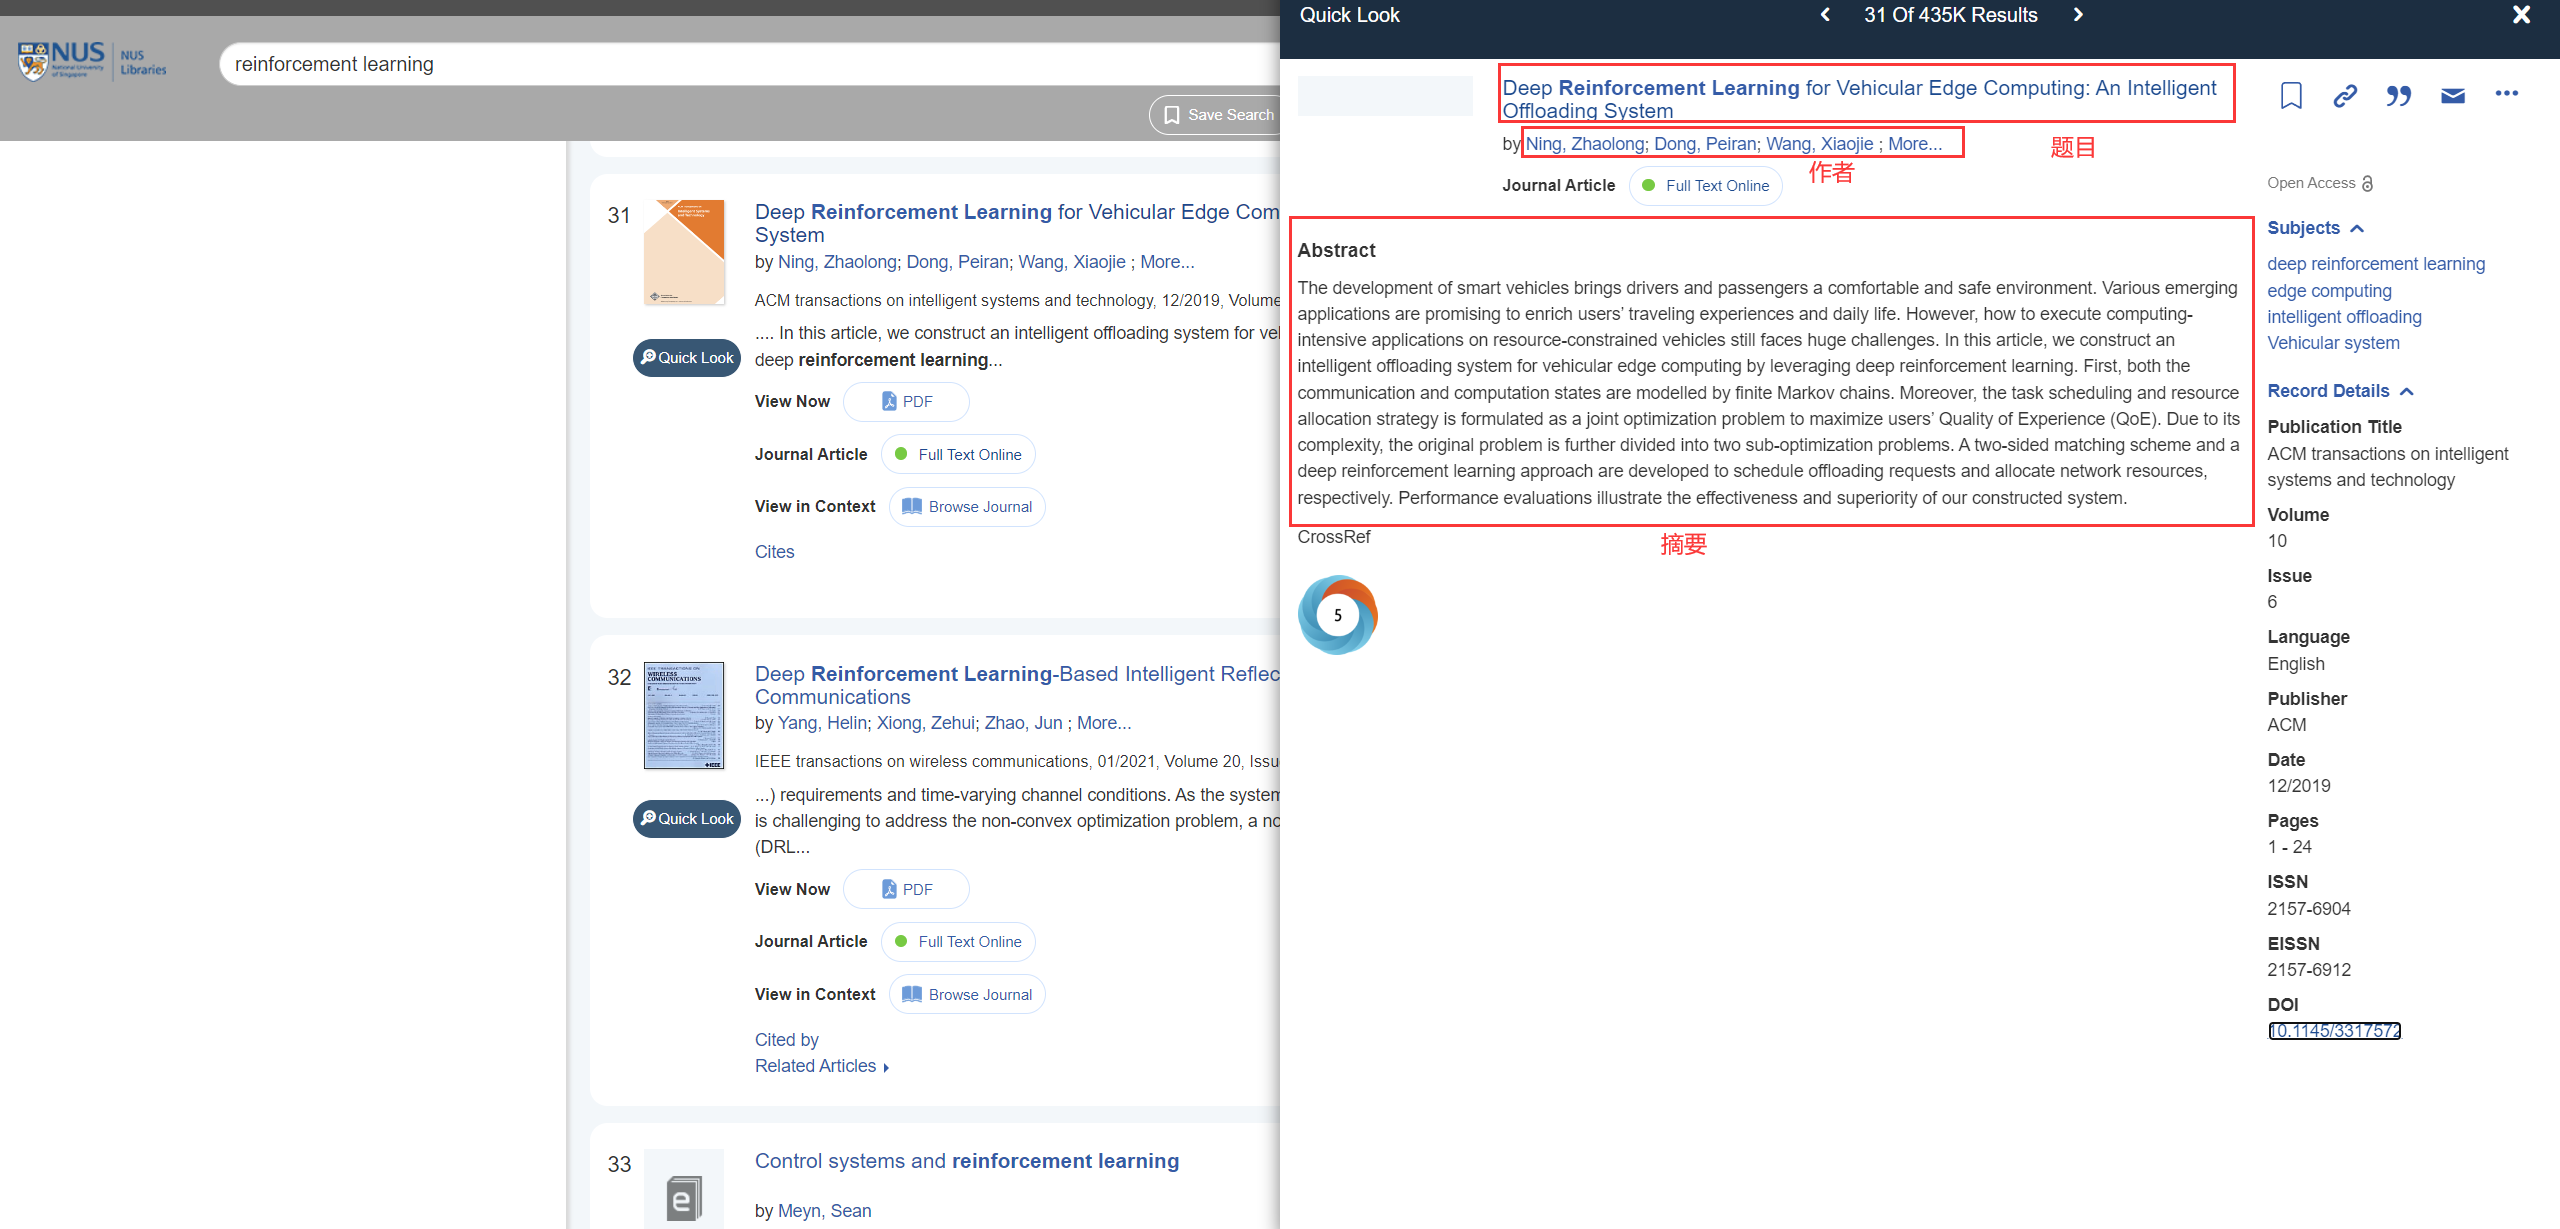Image resolution: width=2560 pixels, height=1229 pixels.
Task: Click the permalink chain icon
Action: [x=2345, y=96]
